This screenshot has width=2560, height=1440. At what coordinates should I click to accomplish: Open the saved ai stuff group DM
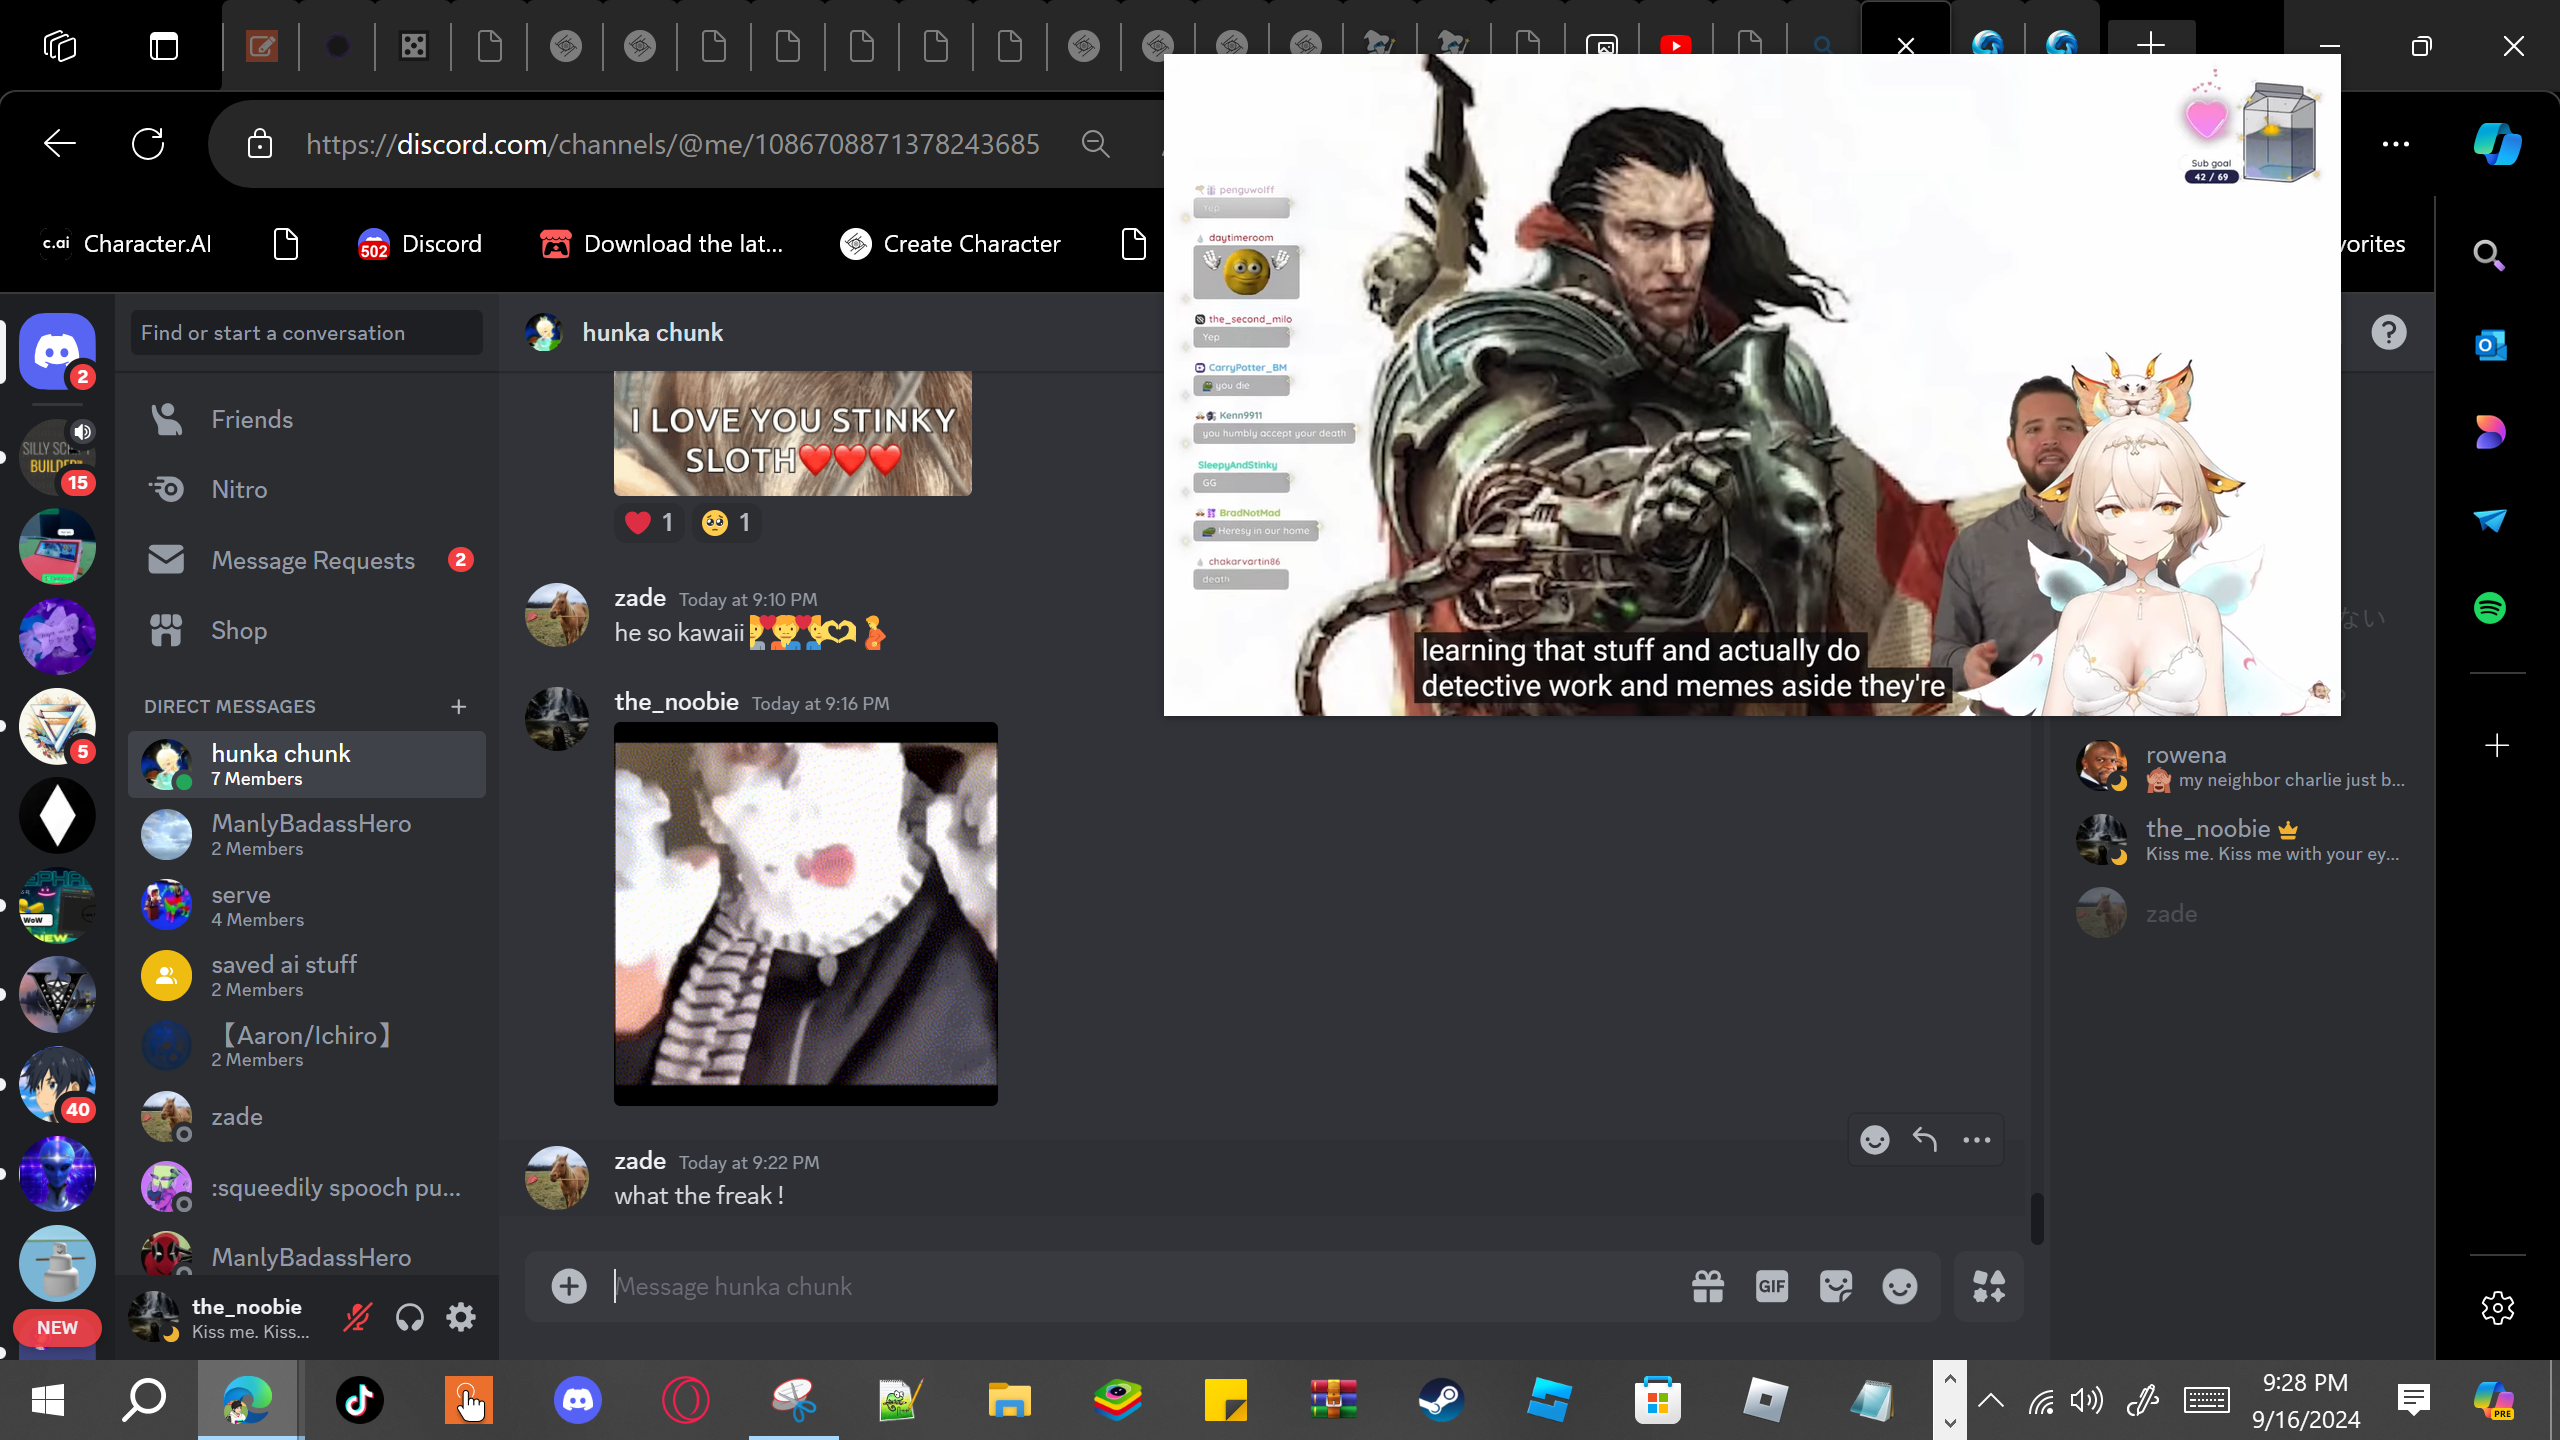pos(307,976)
